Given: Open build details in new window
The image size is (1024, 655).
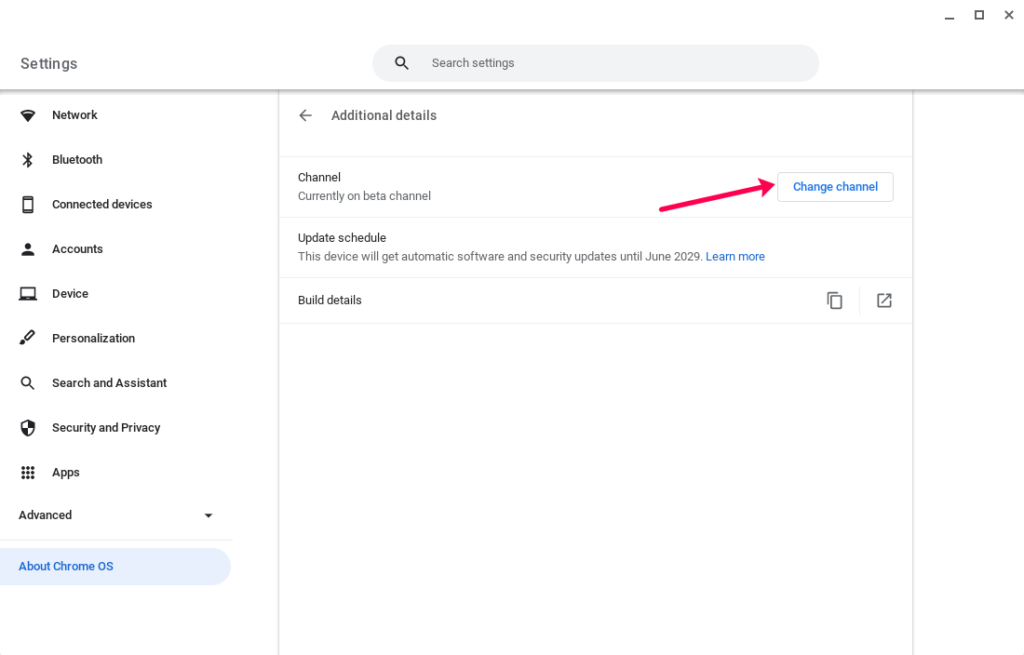Looking at the screenshot, I should coord(884,300).
